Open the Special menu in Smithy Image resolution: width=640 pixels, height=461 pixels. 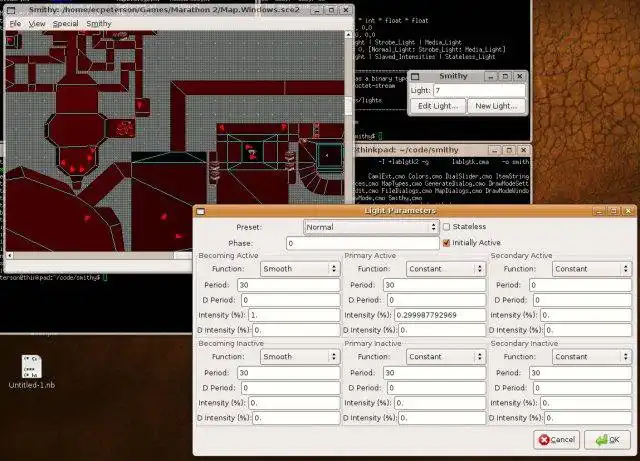coord(65,24)
